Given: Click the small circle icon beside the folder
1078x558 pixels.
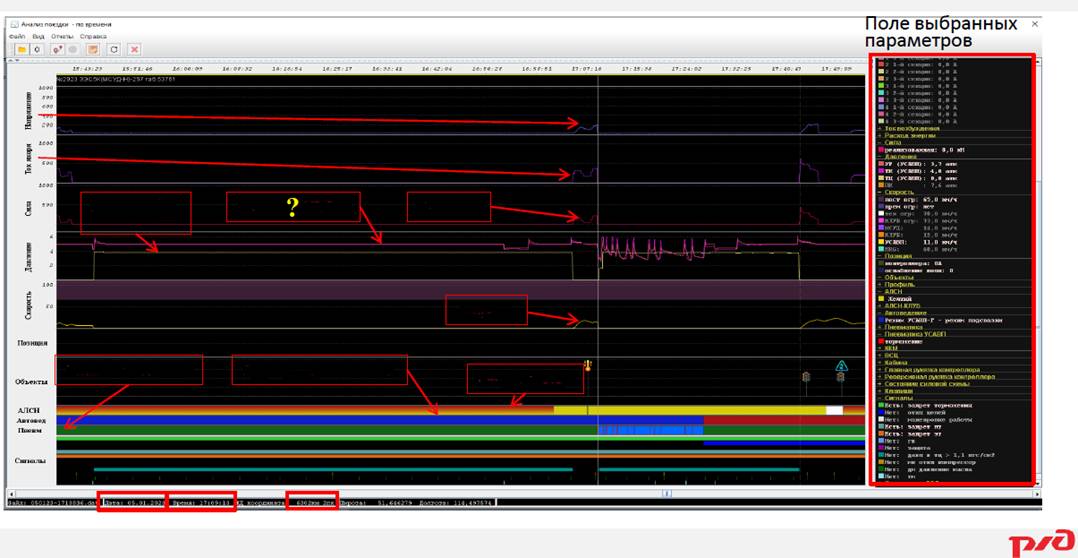Looking at the screenshot, I should (38, 49).
